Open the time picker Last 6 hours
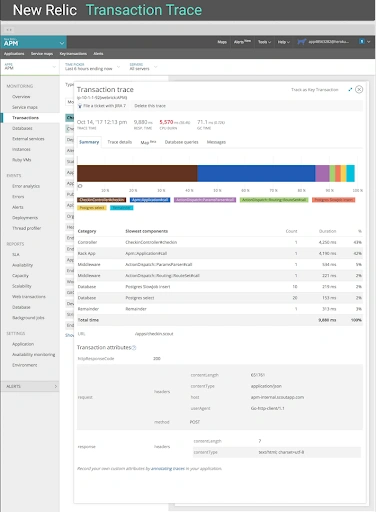Image resolution: width=376 pixels, height=512 pixels. pos(92,67)
